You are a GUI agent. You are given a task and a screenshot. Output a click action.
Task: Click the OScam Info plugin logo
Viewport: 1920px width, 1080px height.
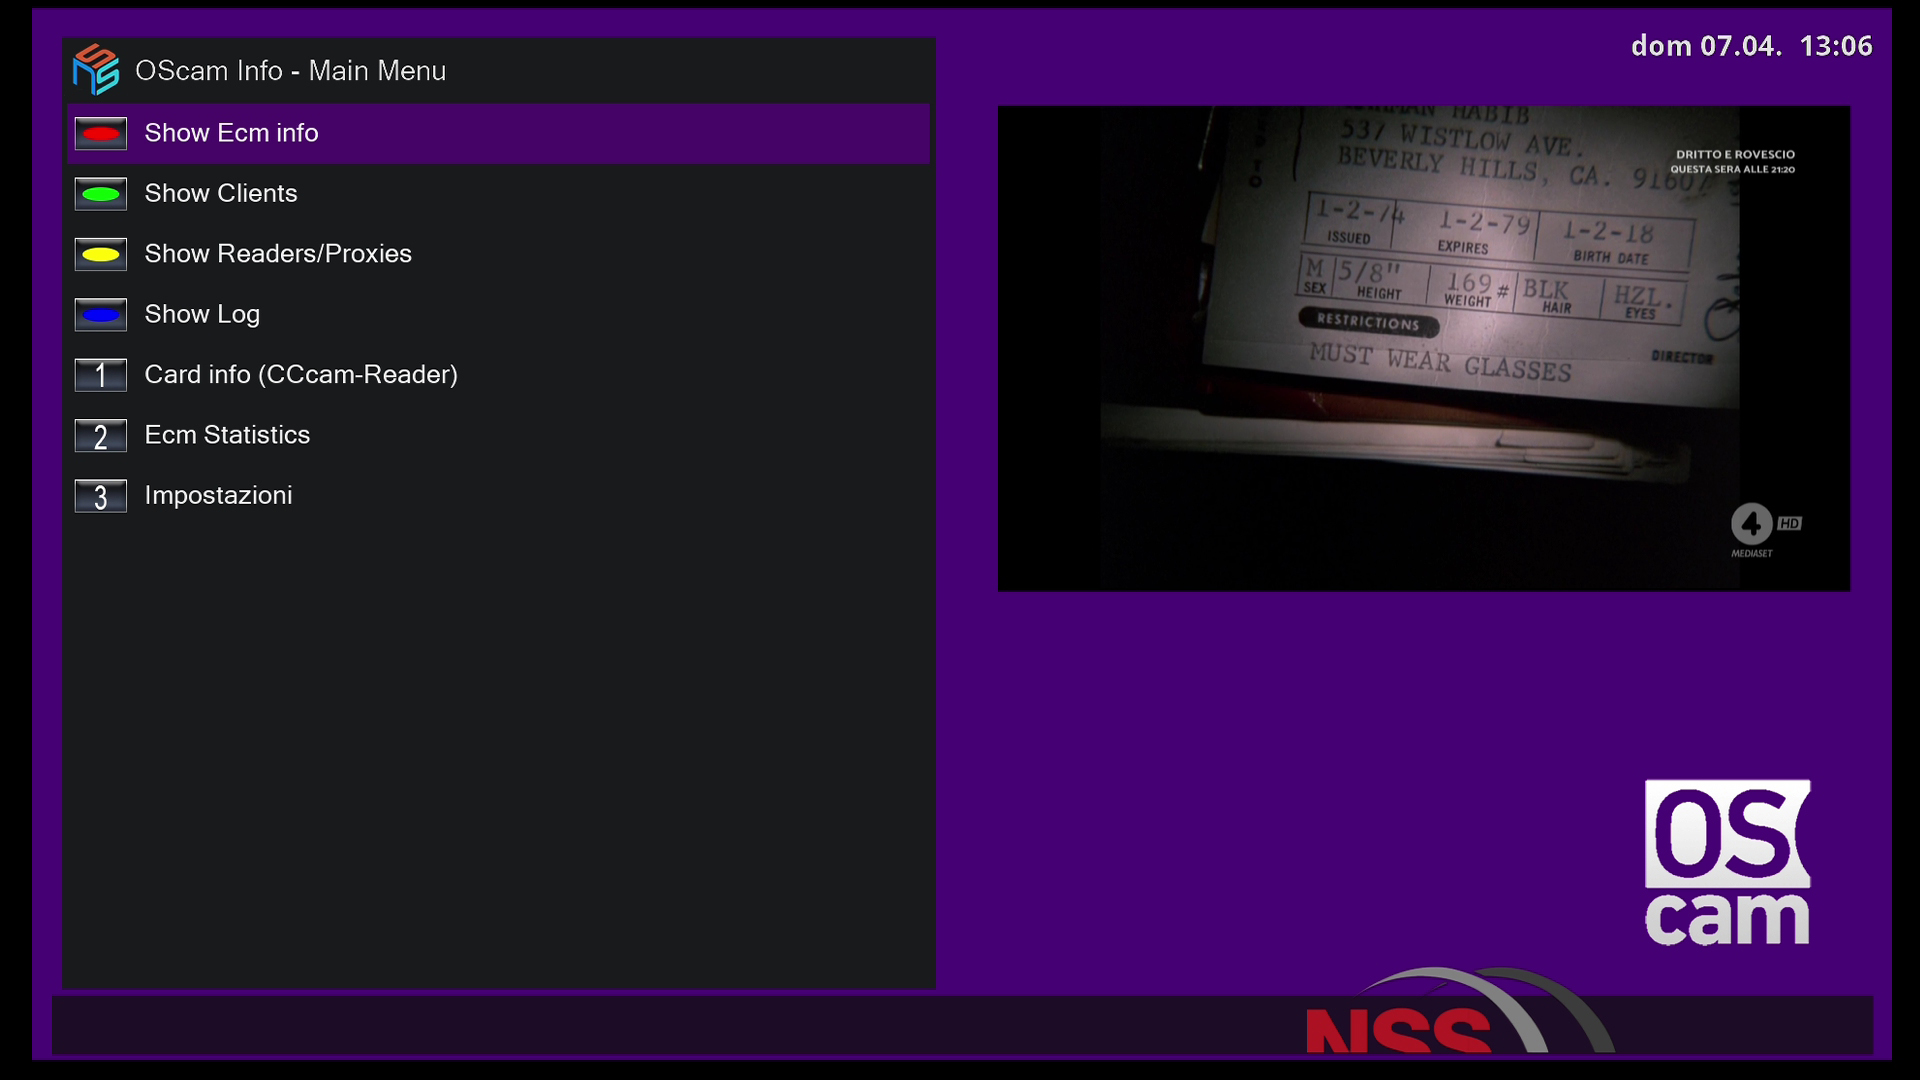[96, 70]
